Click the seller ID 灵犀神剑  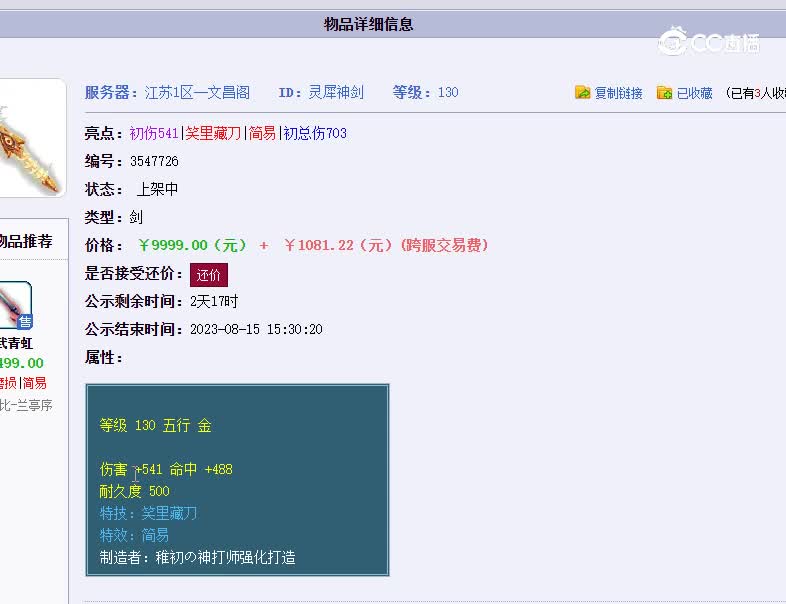click(335, 93)
